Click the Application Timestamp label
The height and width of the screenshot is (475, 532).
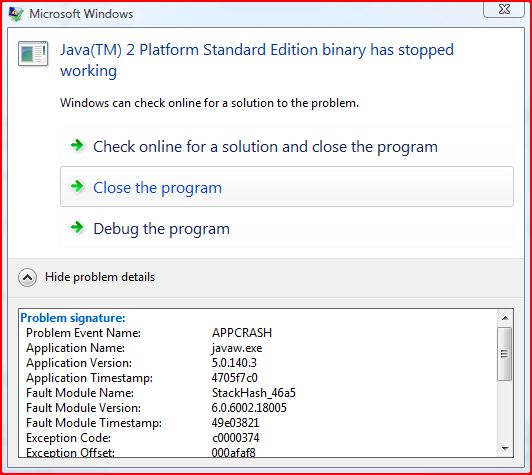click(x=90, y=378)
